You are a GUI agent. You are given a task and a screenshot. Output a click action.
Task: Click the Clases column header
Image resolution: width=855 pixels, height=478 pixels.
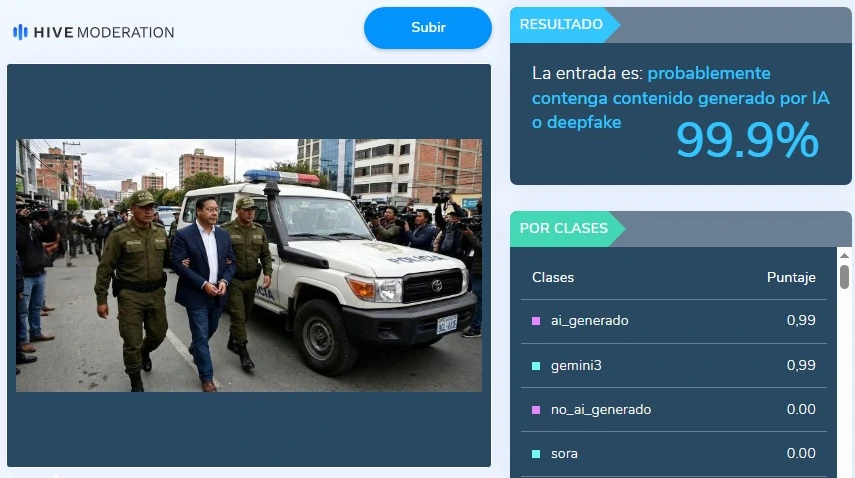553,277
